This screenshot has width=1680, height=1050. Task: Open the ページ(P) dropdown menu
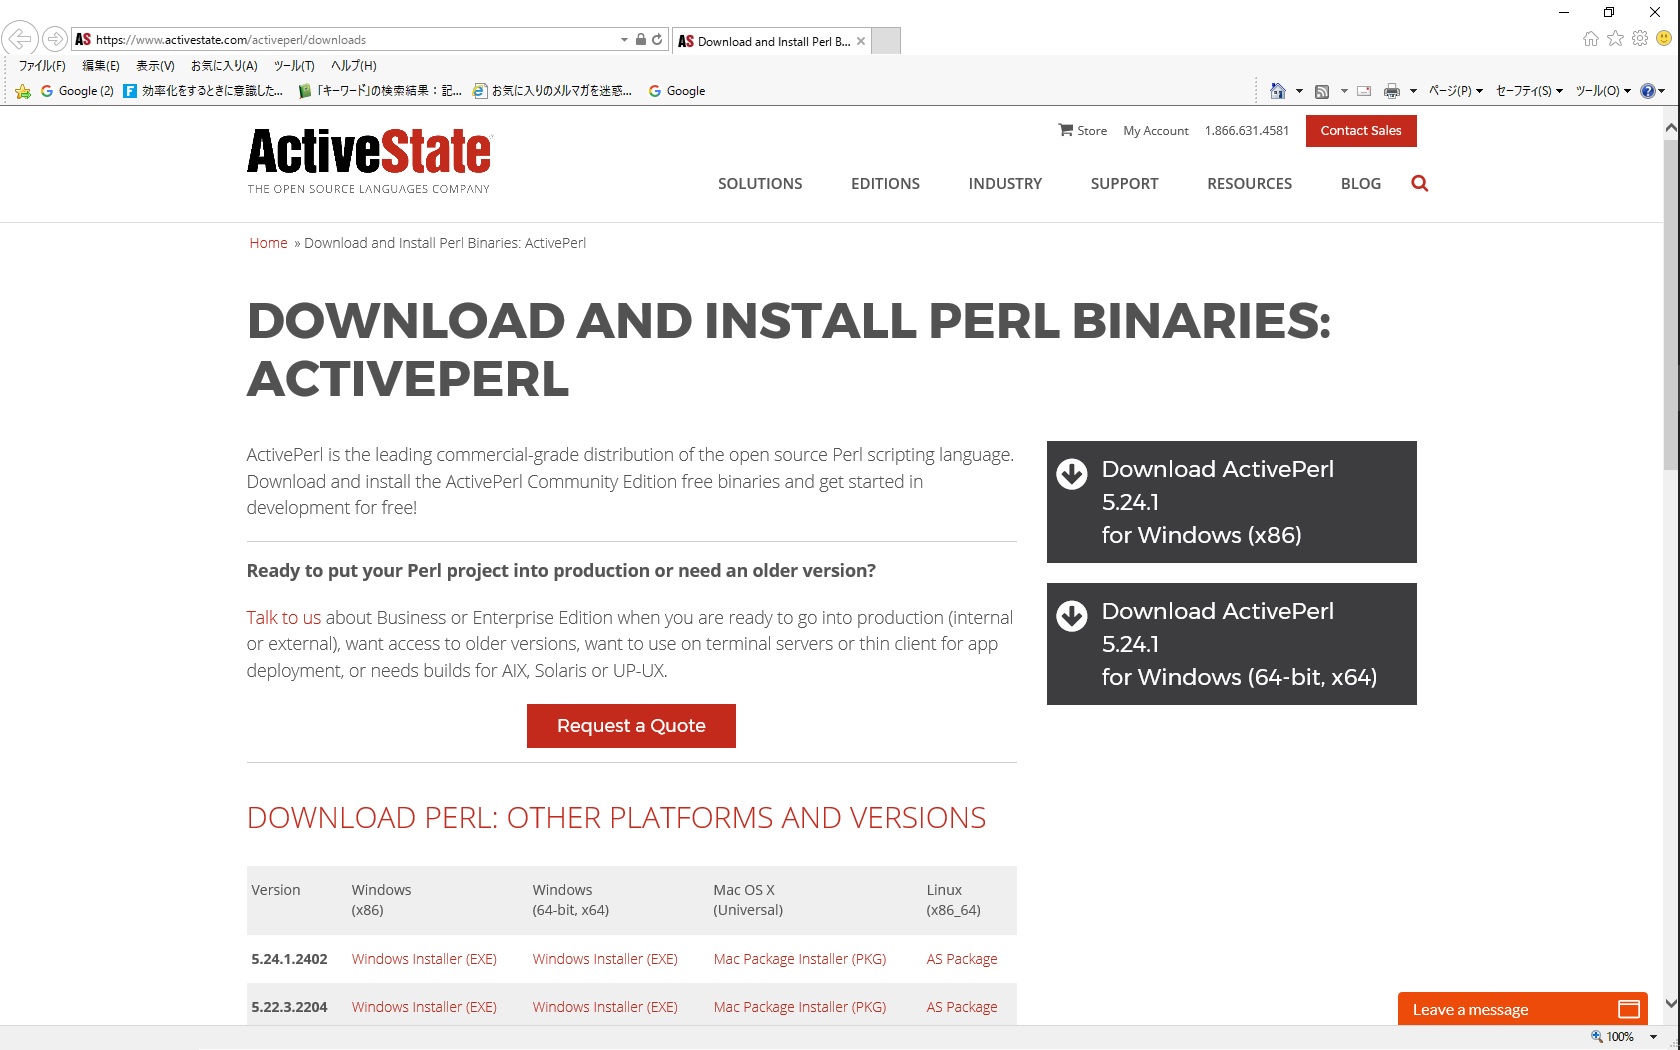click(1455, 91)
